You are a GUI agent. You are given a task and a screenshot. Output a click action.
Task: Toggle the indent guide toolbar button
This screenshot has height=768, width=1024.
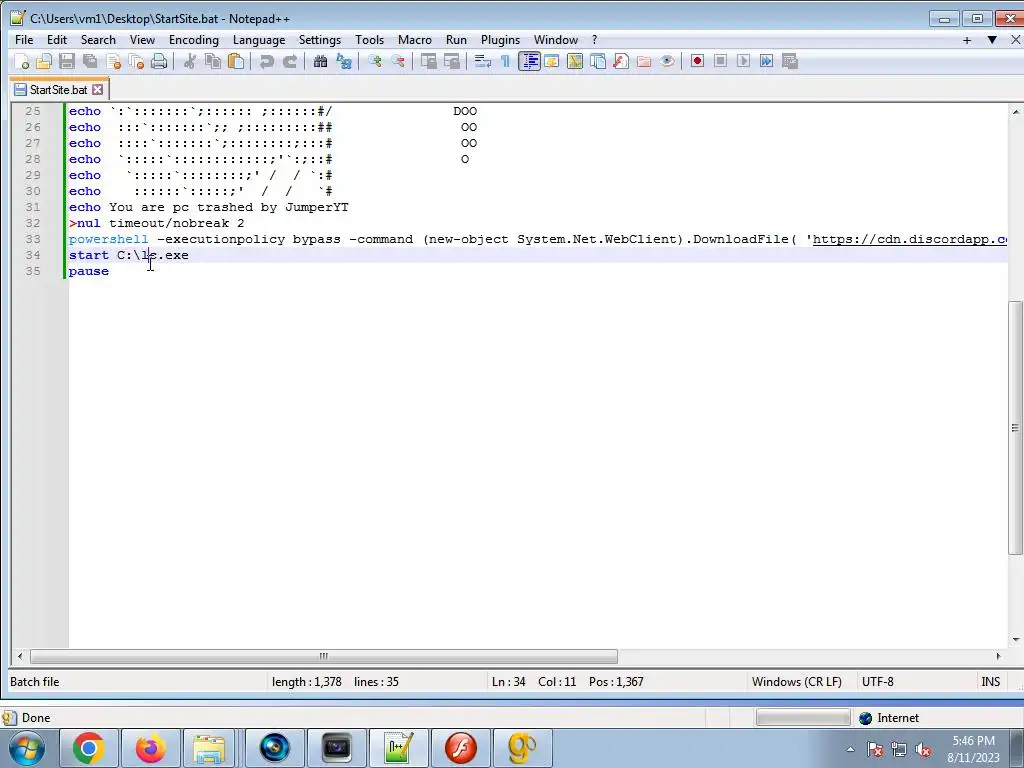(529, 61)
